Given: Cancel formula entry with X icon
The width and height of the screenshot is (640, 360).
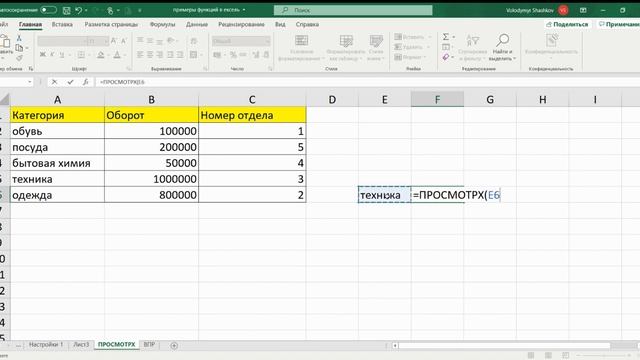Looking at the screenshot, I should click(x=54, y=82).
